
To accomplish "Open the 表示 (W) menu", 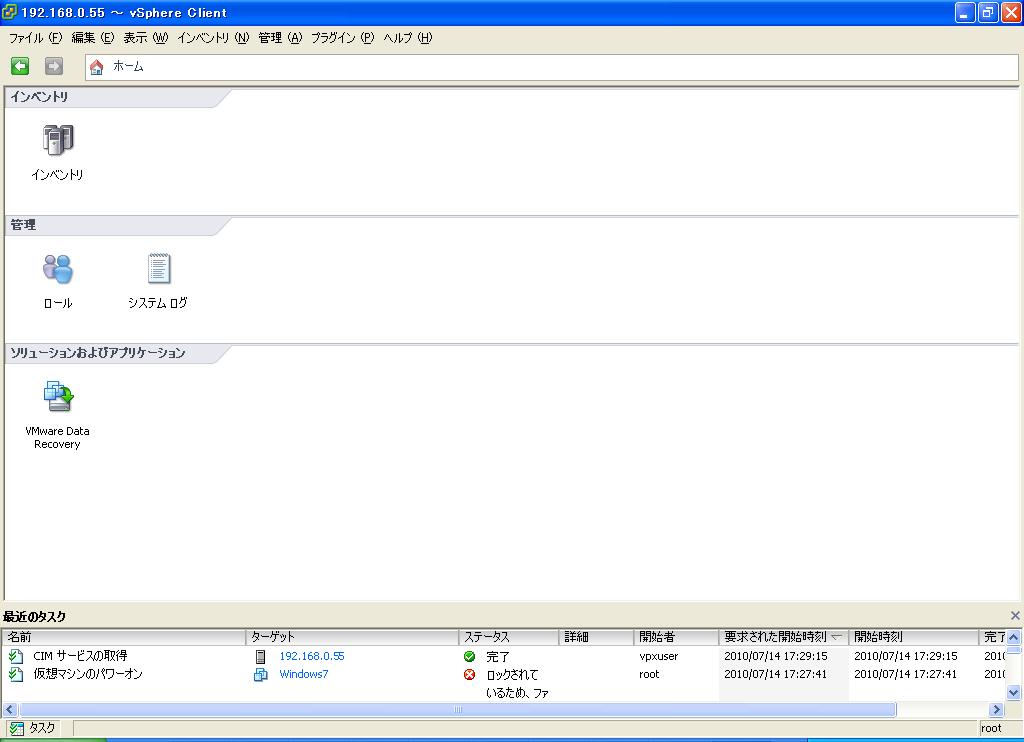I will click(146, 38).
